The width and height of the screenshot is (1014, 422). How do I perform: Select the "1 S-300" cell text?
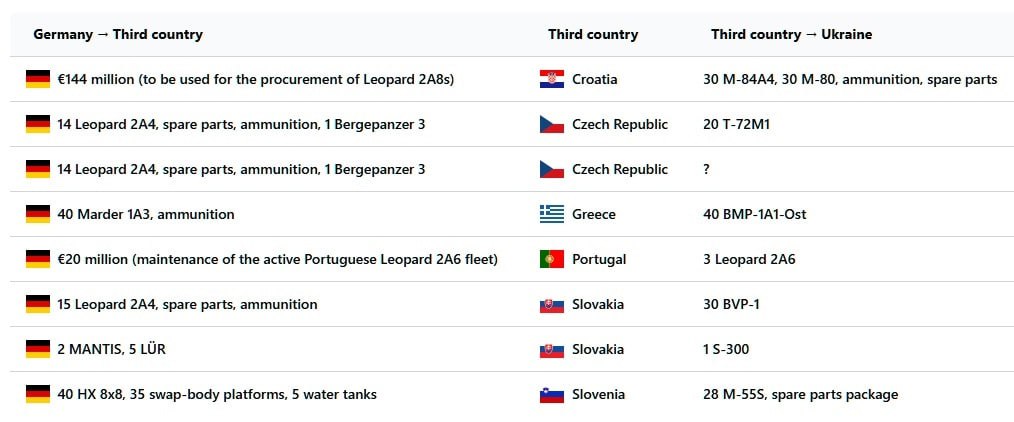726,349
